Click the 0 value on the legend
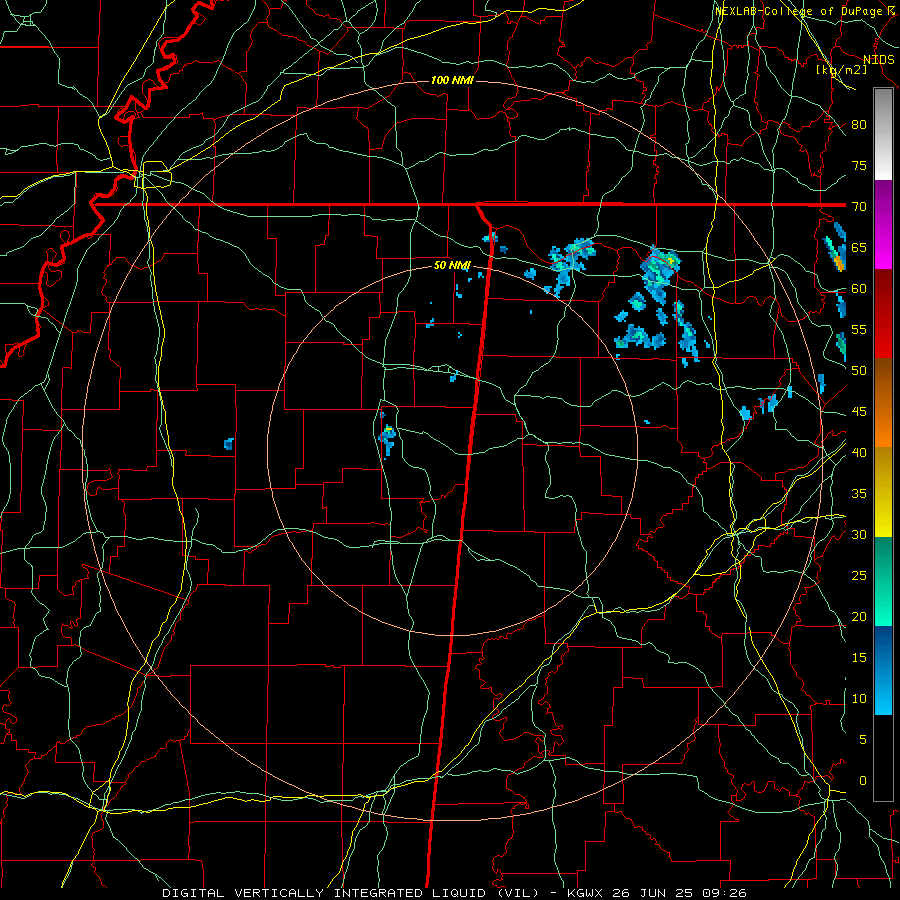The height and width of the screenshot is (900, 900). pos(863,781)
